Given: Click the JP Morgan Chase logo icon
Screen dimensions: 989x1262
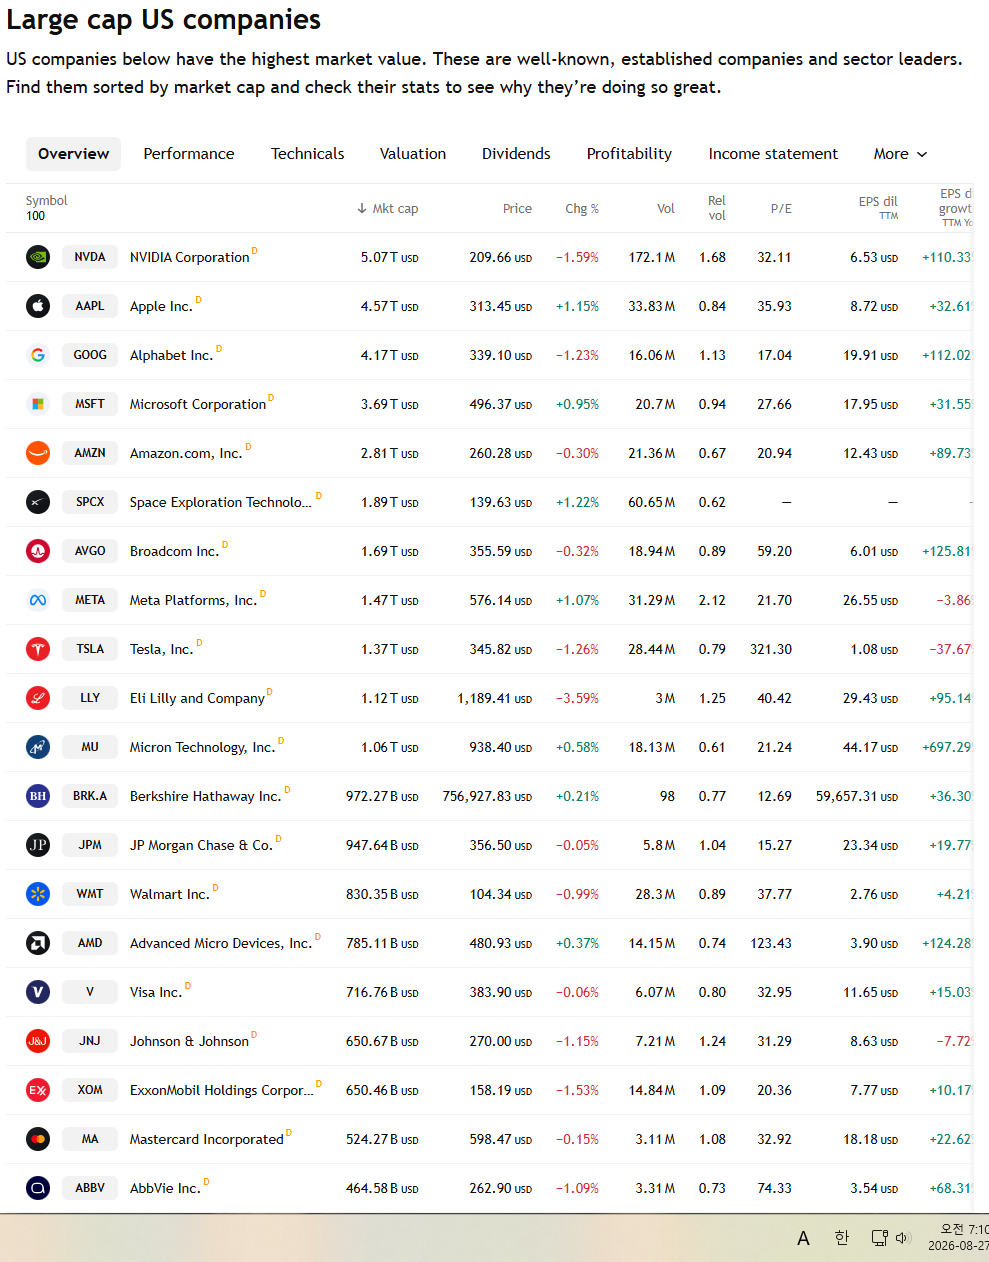Looking at the screenshot, I should click(38, 845).
